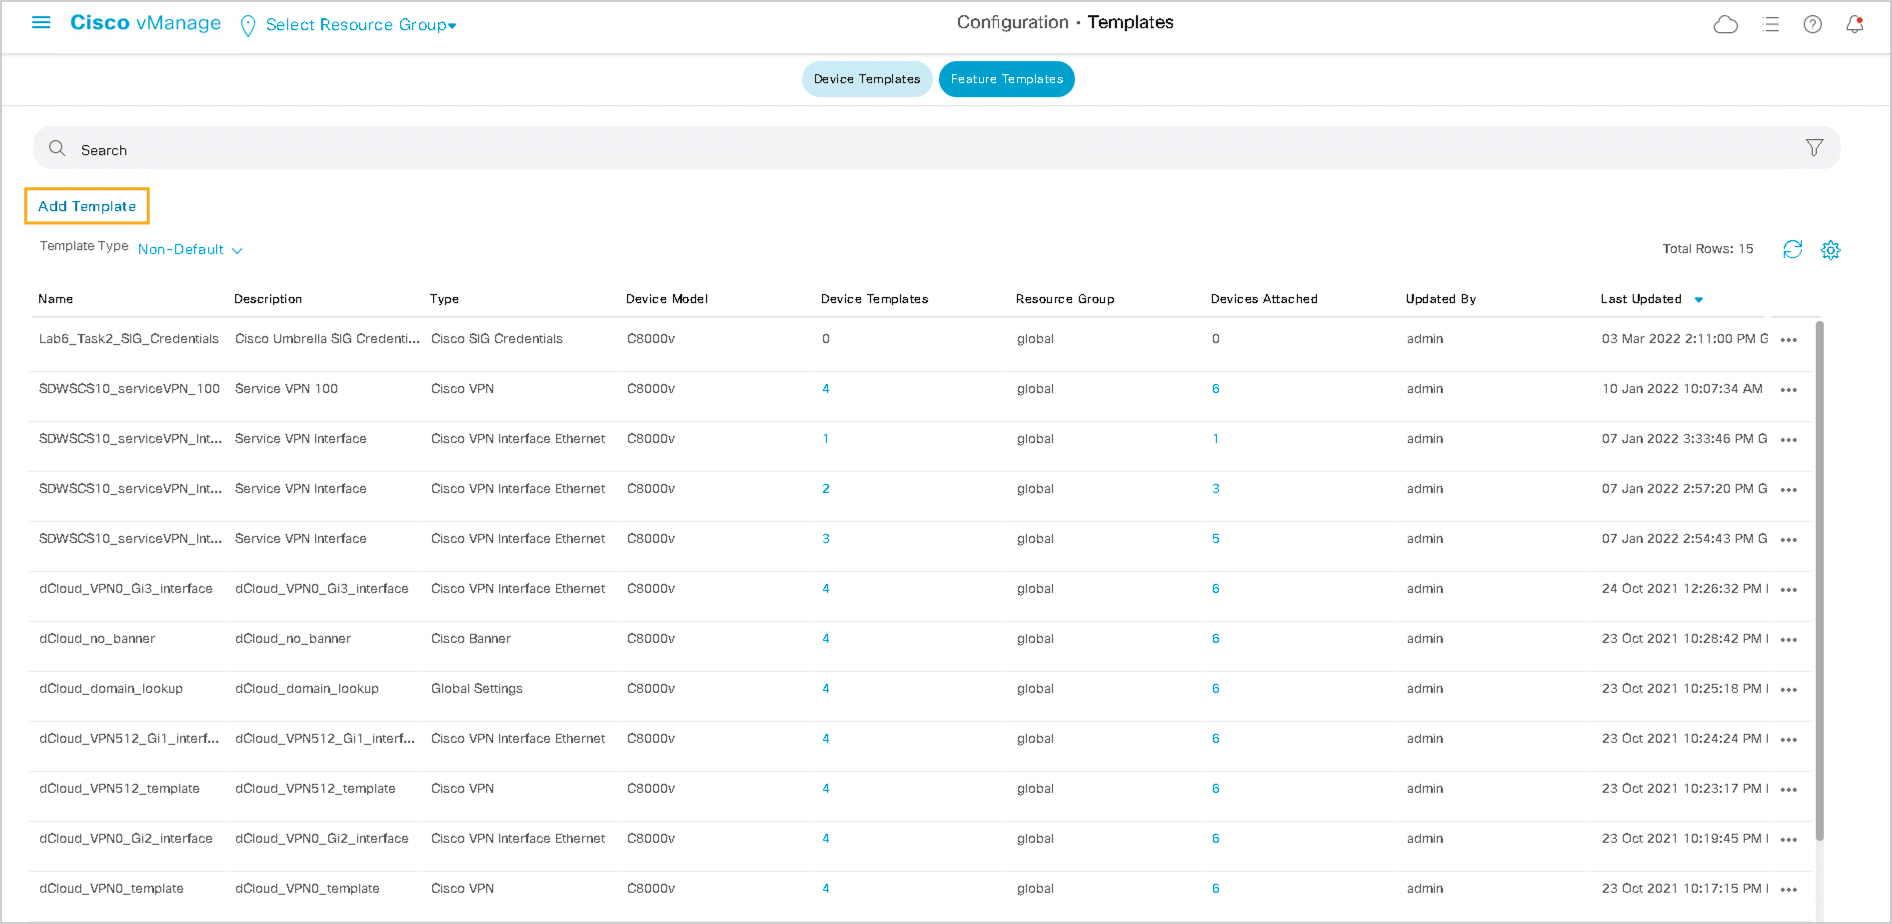Screen dimensions: 1892x924
Task: Open the notifications bell icon
Action: [1854, 24]
